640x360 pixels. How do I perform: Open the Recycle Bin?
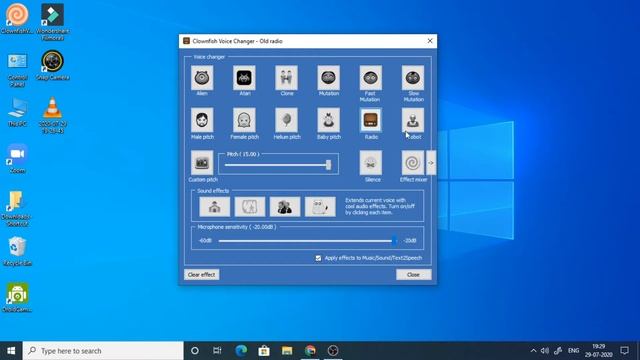point(17,251)
